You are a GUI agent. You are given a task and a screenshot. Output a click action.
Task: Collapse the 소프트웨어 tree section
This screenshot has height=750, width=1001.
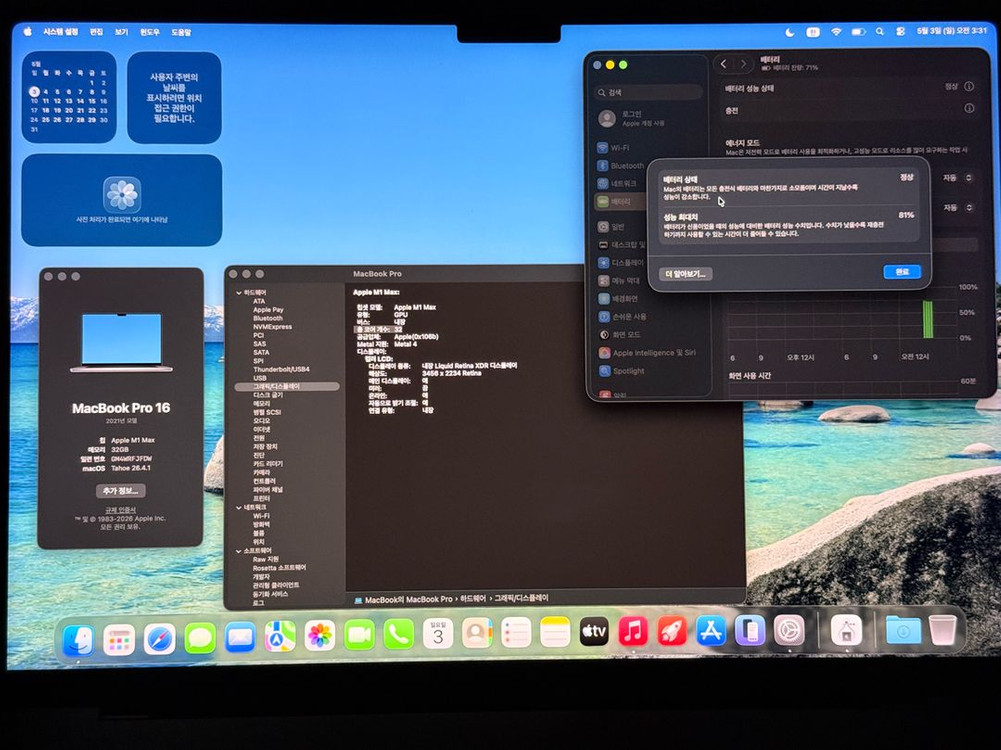coord(239,550)
